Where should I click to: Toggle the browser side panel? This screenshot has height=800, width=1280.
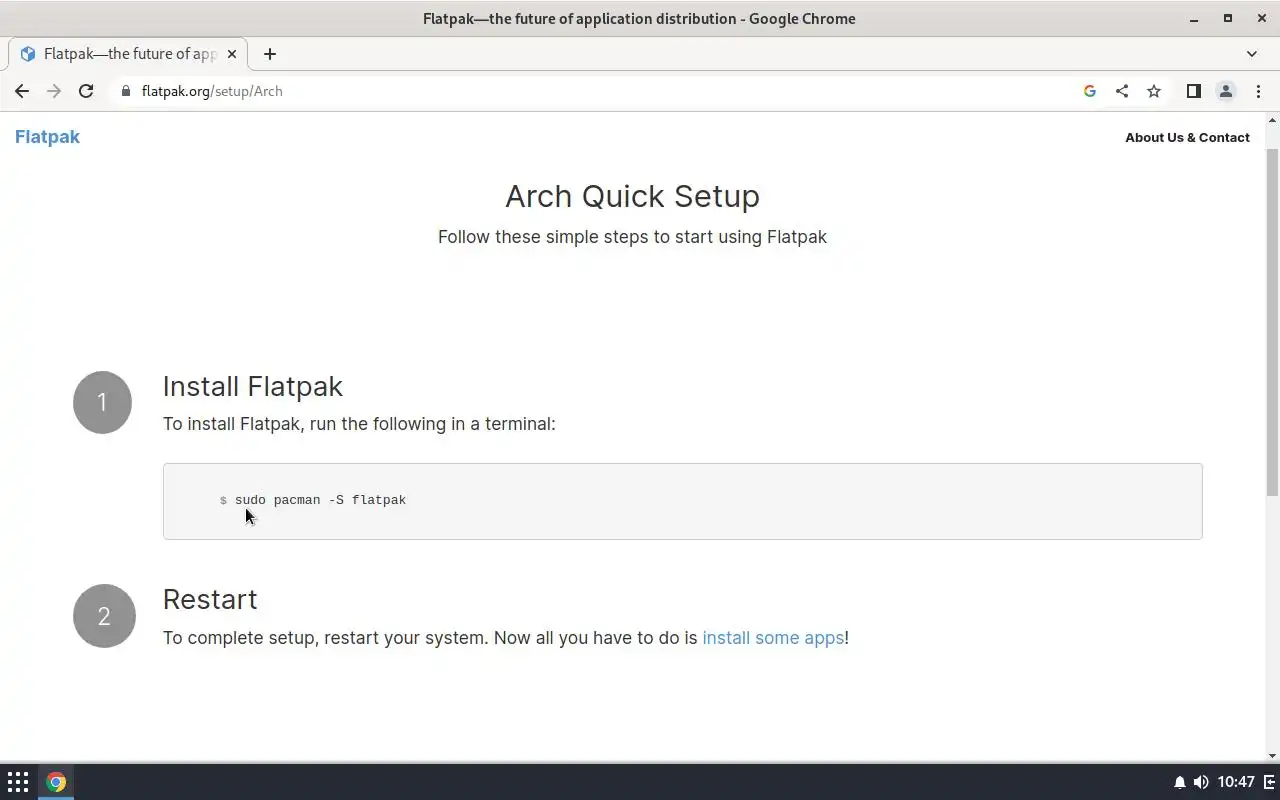tap(1193, 91)
